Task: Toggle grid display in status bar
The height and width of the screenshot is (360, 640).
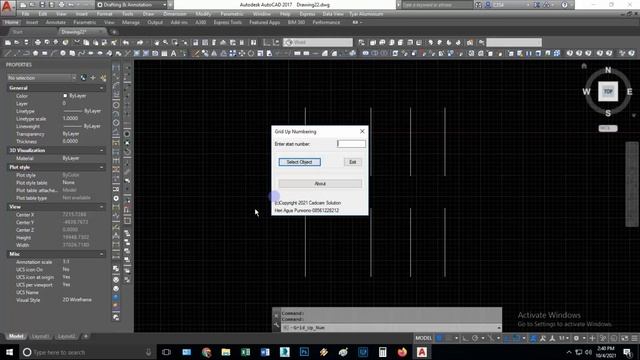Action: [x=439, y=338]
